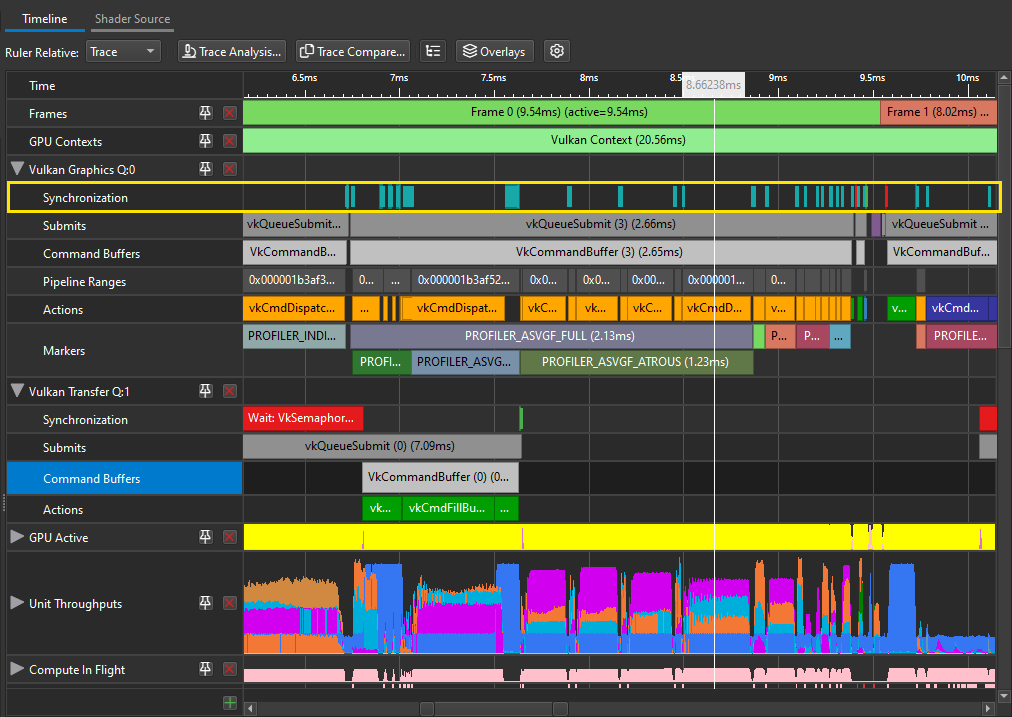Screen dimensions: 1012x717
Task: Pin the Unit Throughputs row
Action: tap(205, 603)
